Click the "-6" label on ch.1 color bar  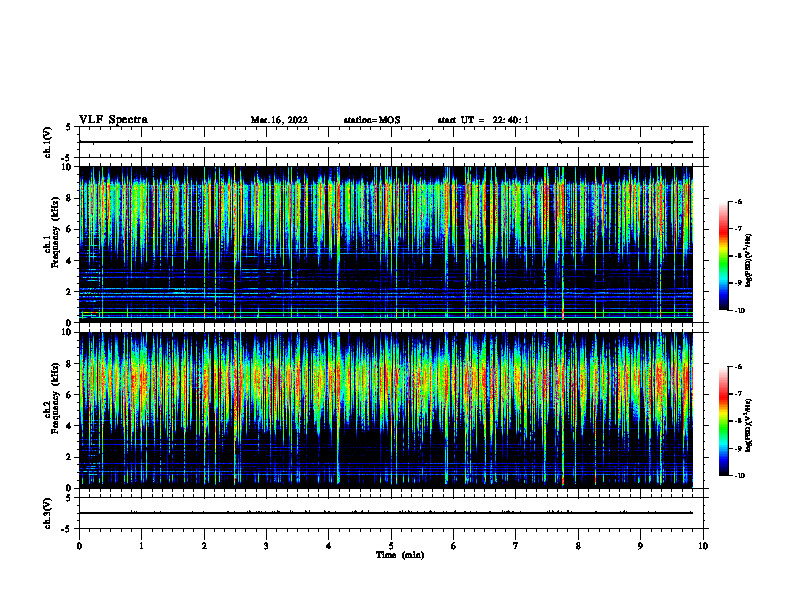738,202
